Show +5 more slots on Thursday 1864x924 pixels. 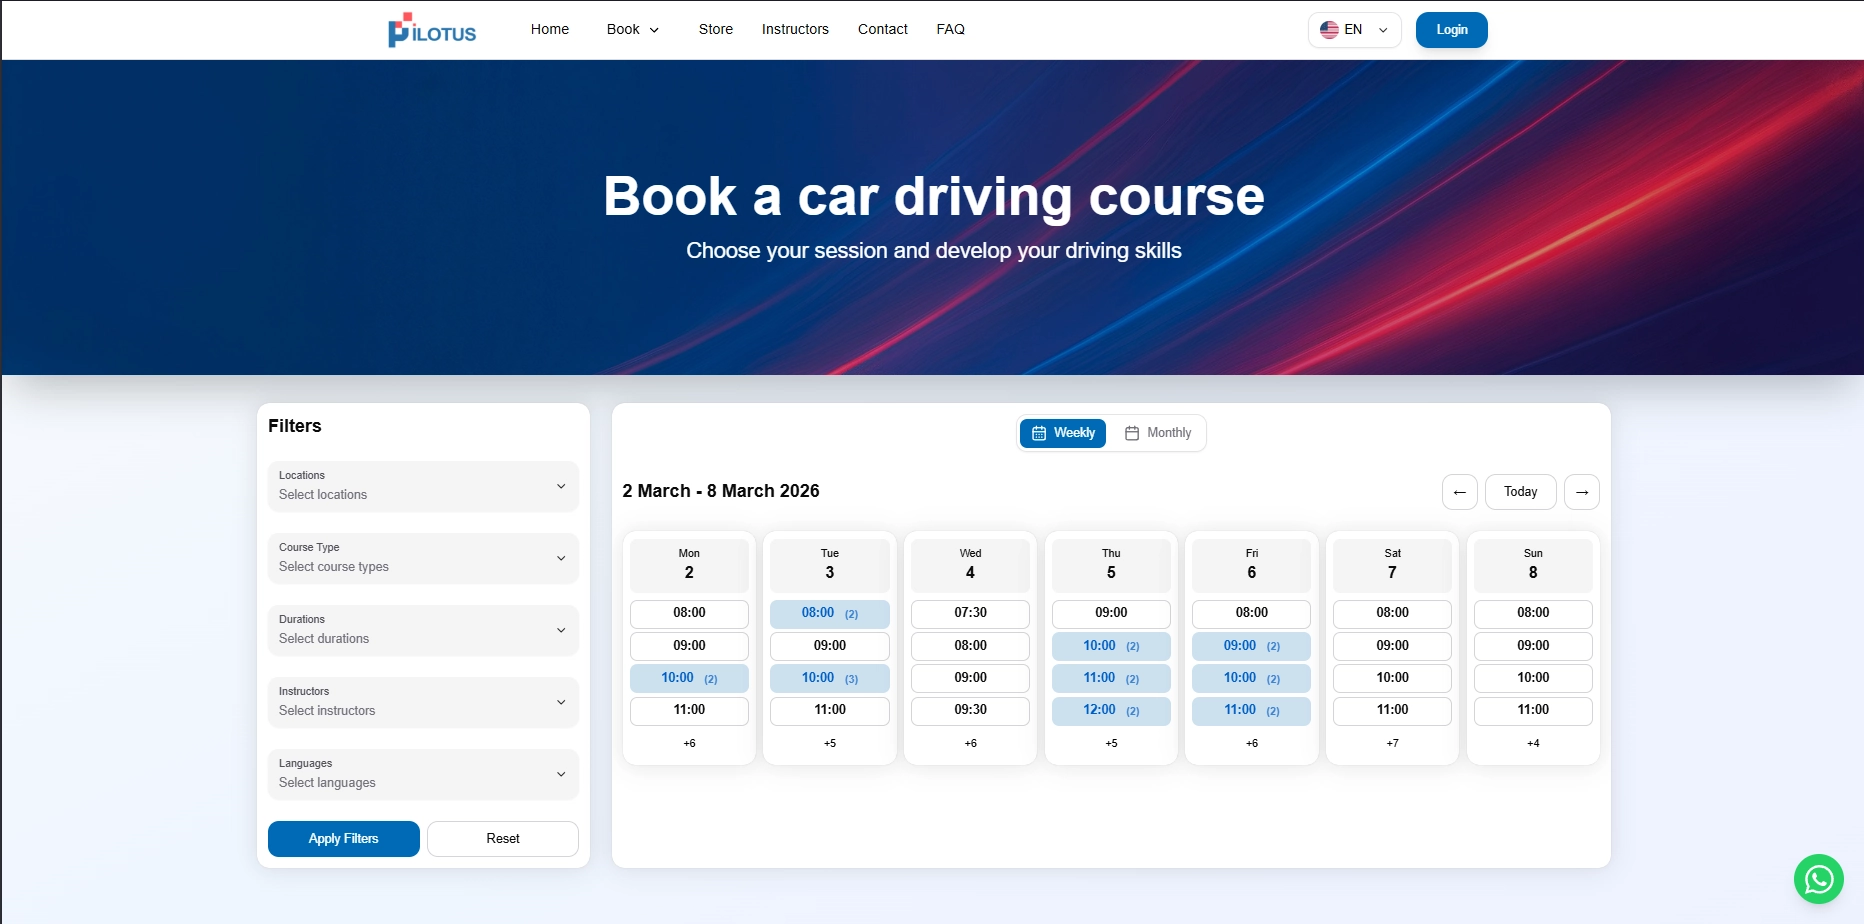1111,744
